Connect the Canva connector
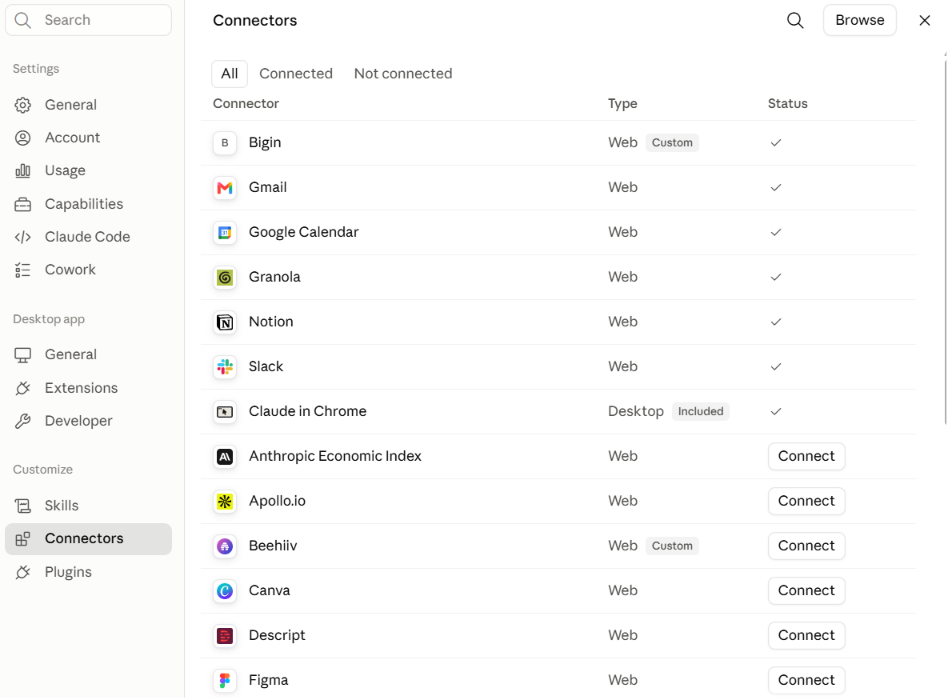Screen dimensions: 947x698 806,591
